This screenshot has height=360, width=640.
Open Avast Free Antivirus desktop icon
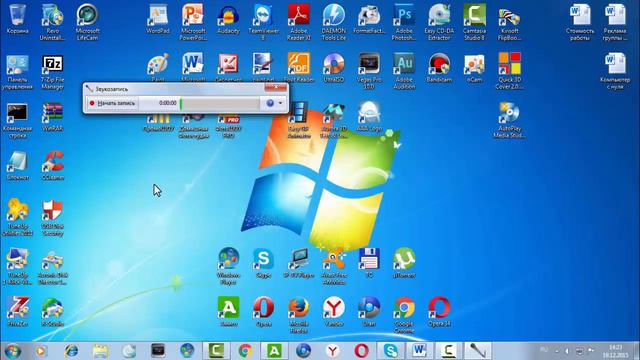333,267
